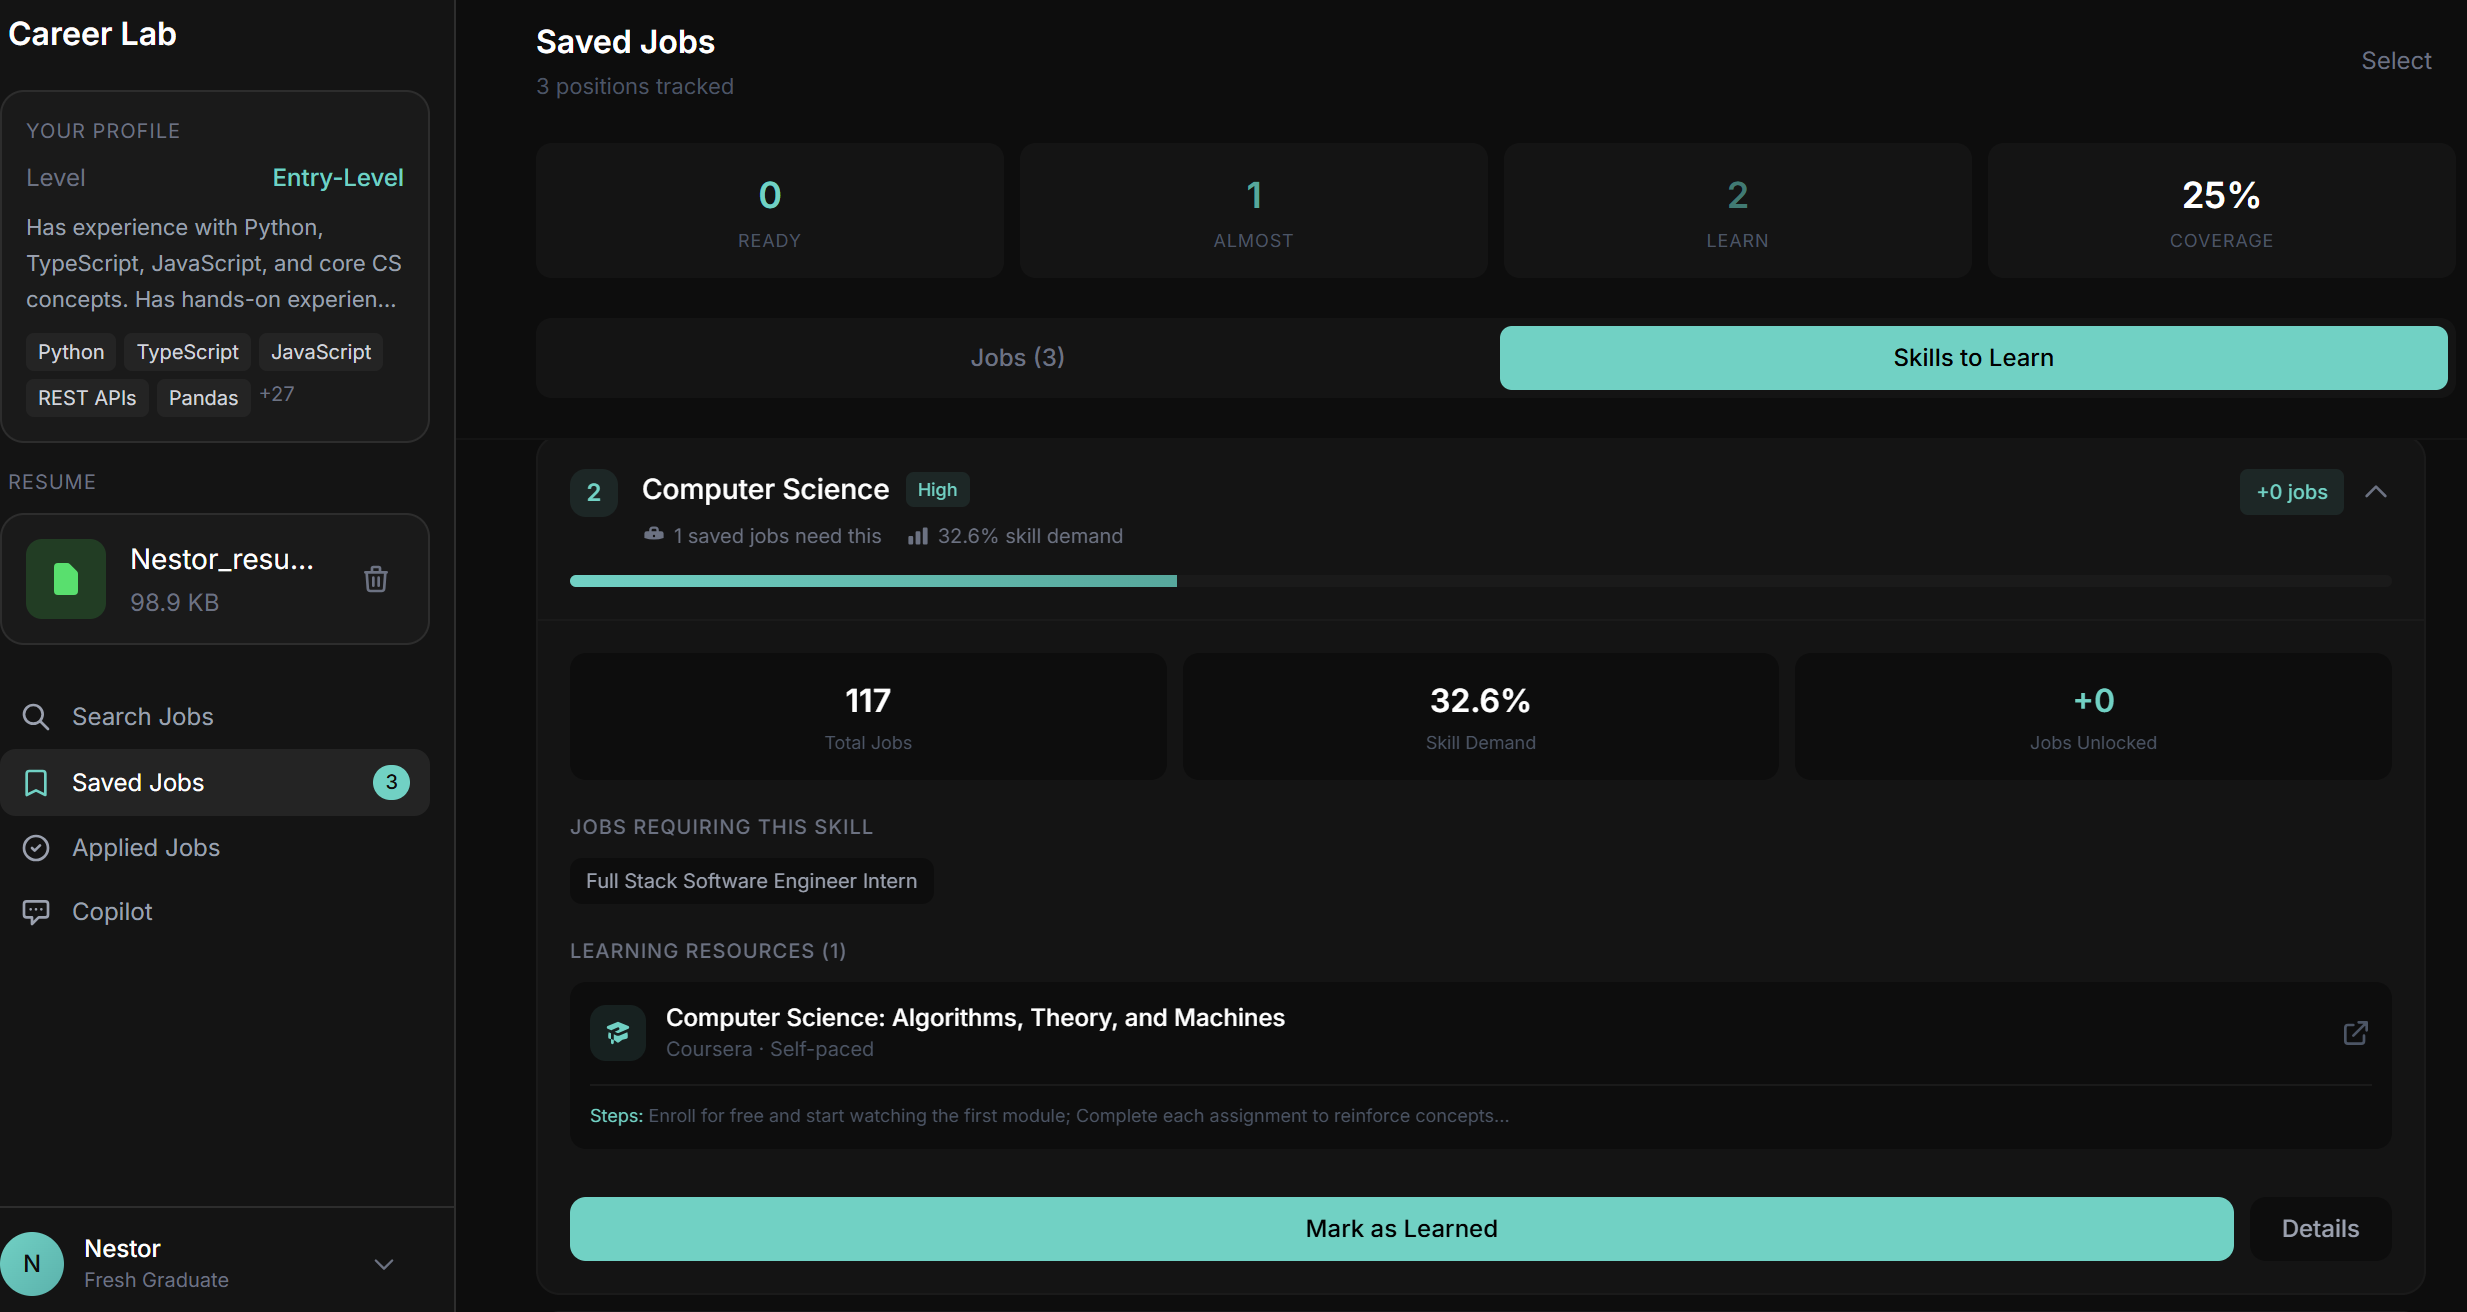Open the Details button

(x=2320, y=1229)
